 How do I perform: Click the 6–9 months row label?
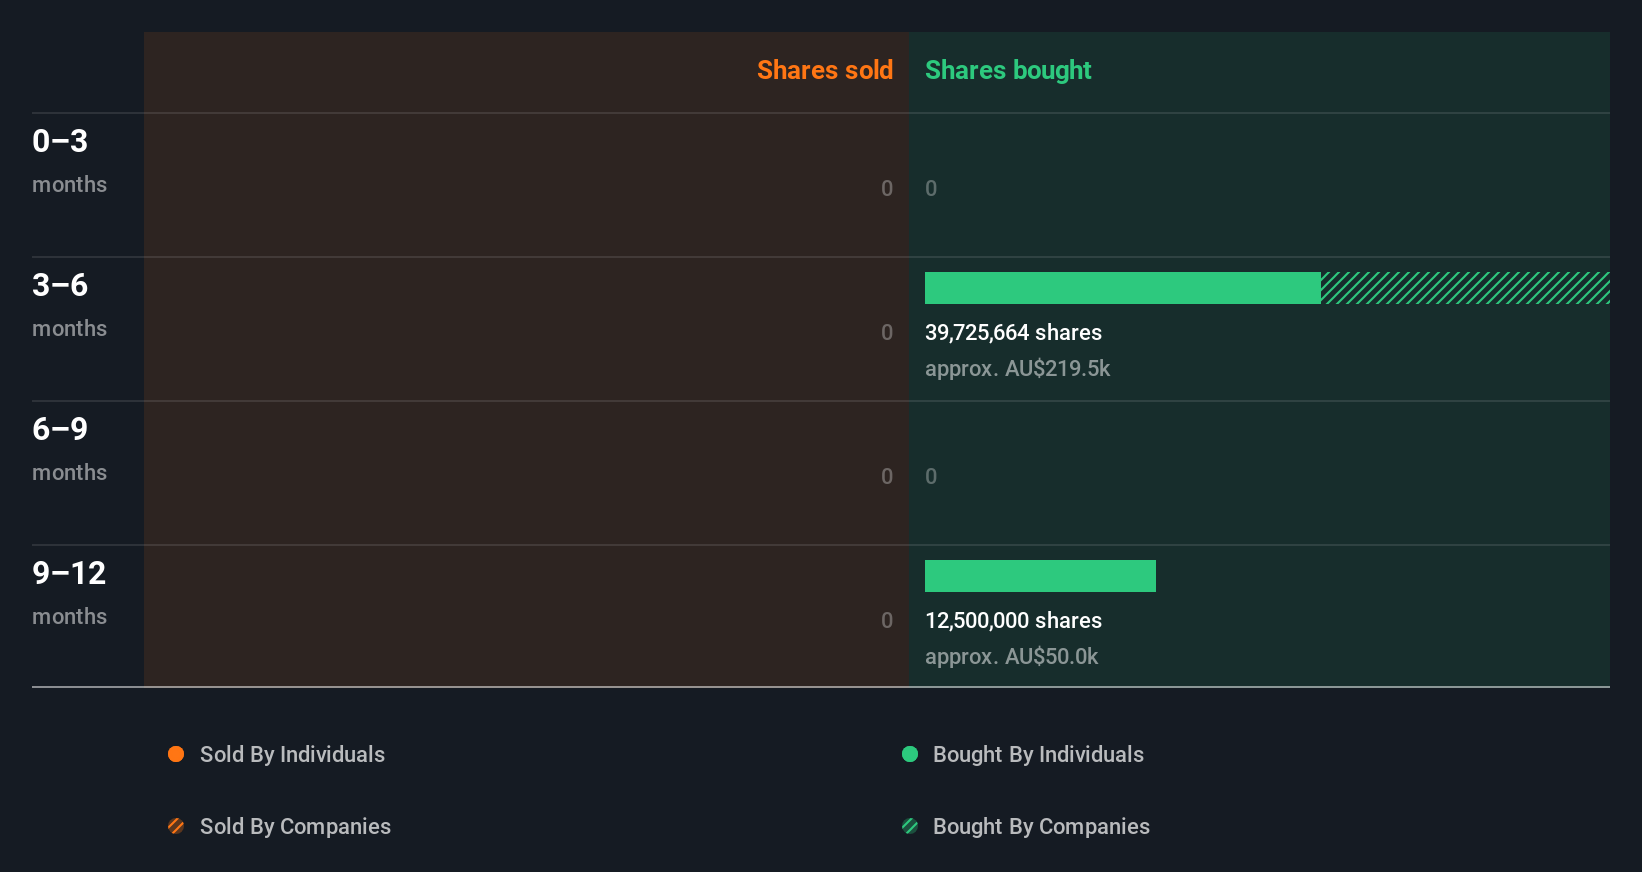point(69,448)
